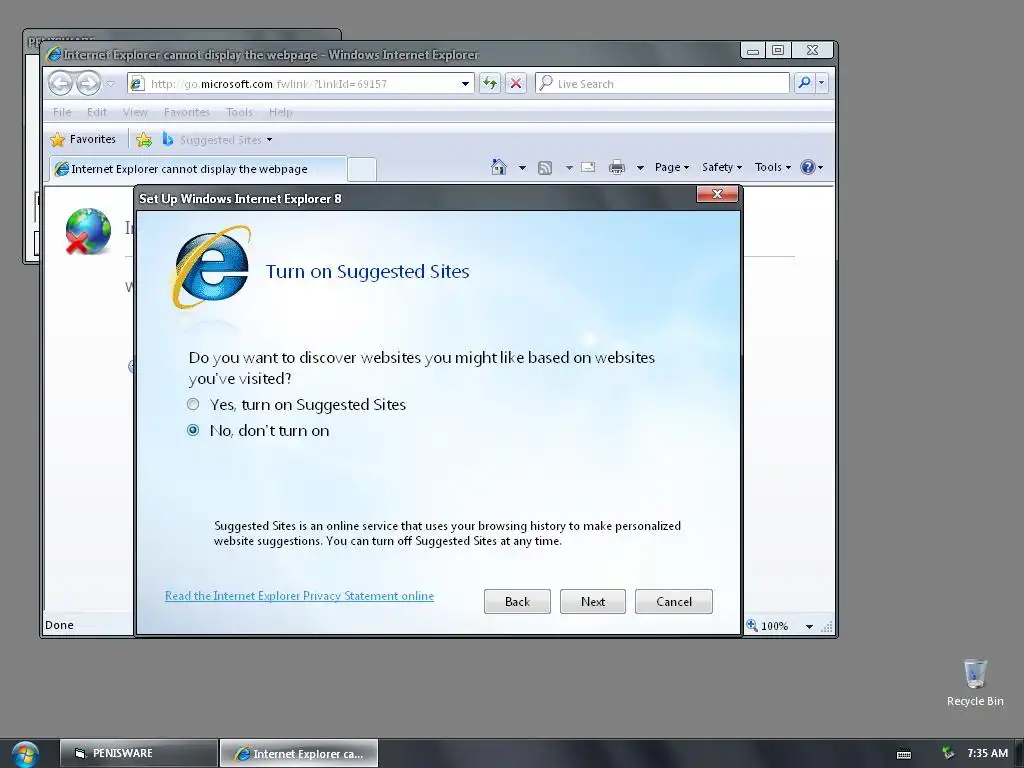
Task: Open the zoom level dropdown arrow
Action: tap(809, 626)
